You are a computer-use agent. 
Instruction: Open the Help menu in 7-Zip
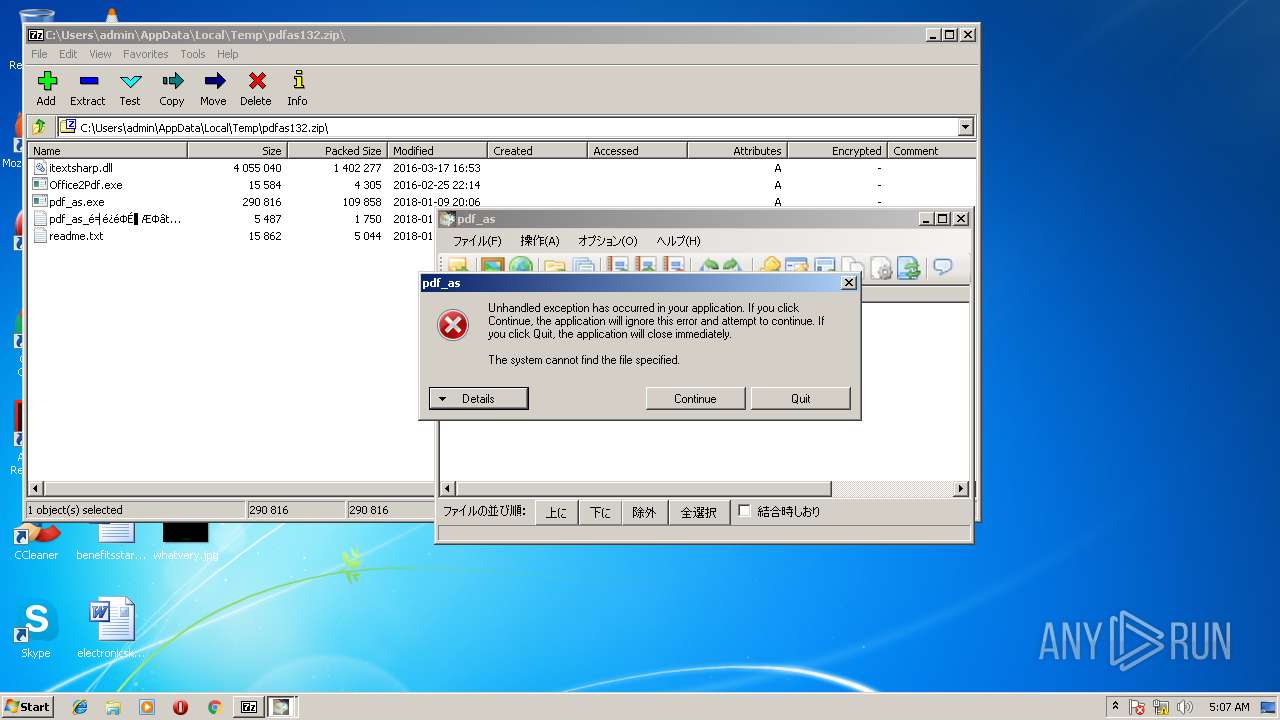pos(228,54)
